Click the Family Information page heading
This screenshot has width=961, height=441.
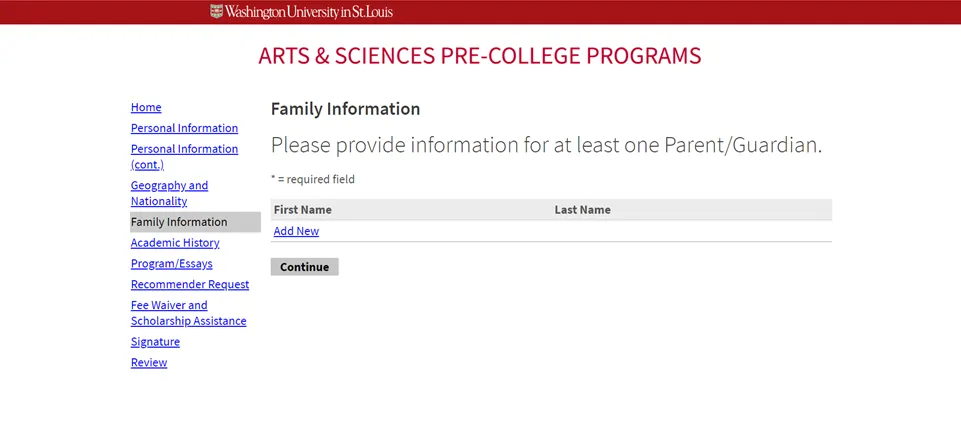[345, 109]
